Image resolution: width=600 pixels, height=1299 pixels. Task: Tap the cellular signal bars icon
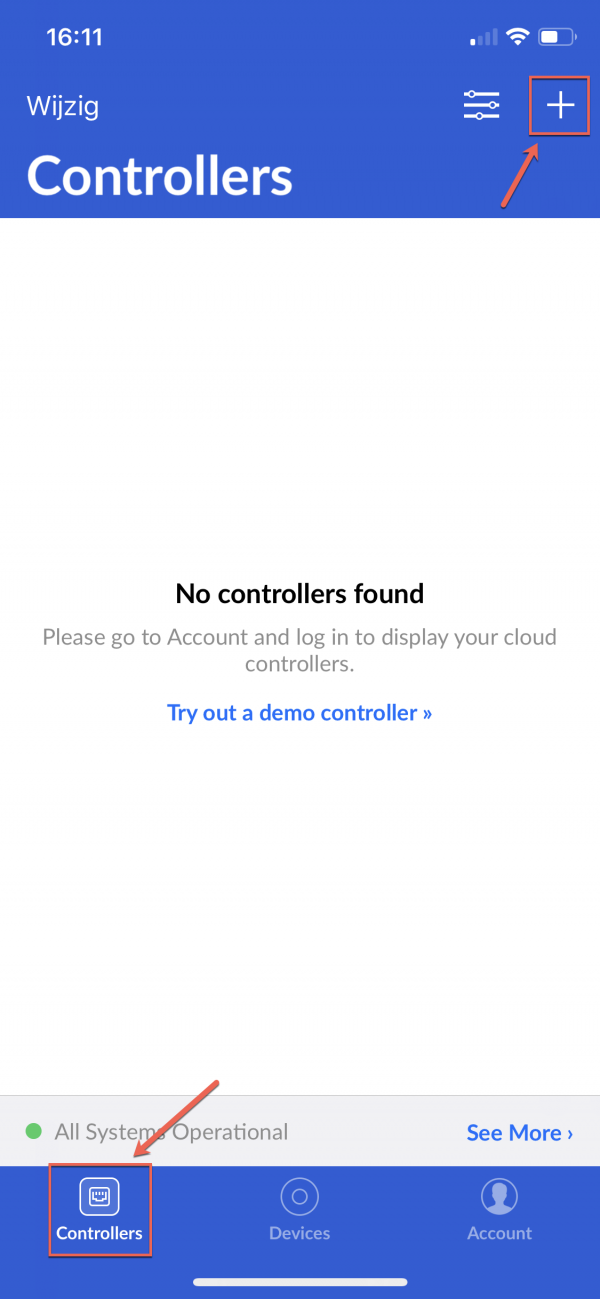[x=483, y=38]
